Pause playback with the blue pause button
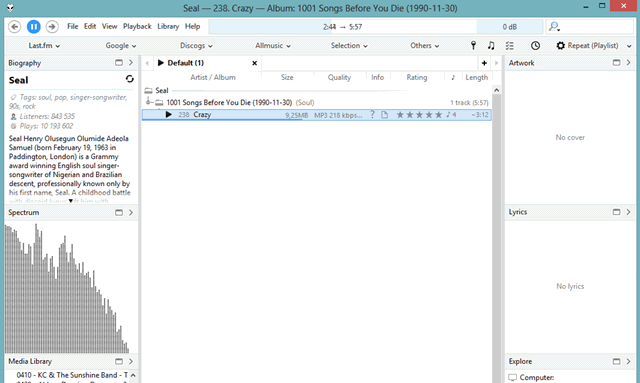 pyautogui.click(x=33, y=27)
